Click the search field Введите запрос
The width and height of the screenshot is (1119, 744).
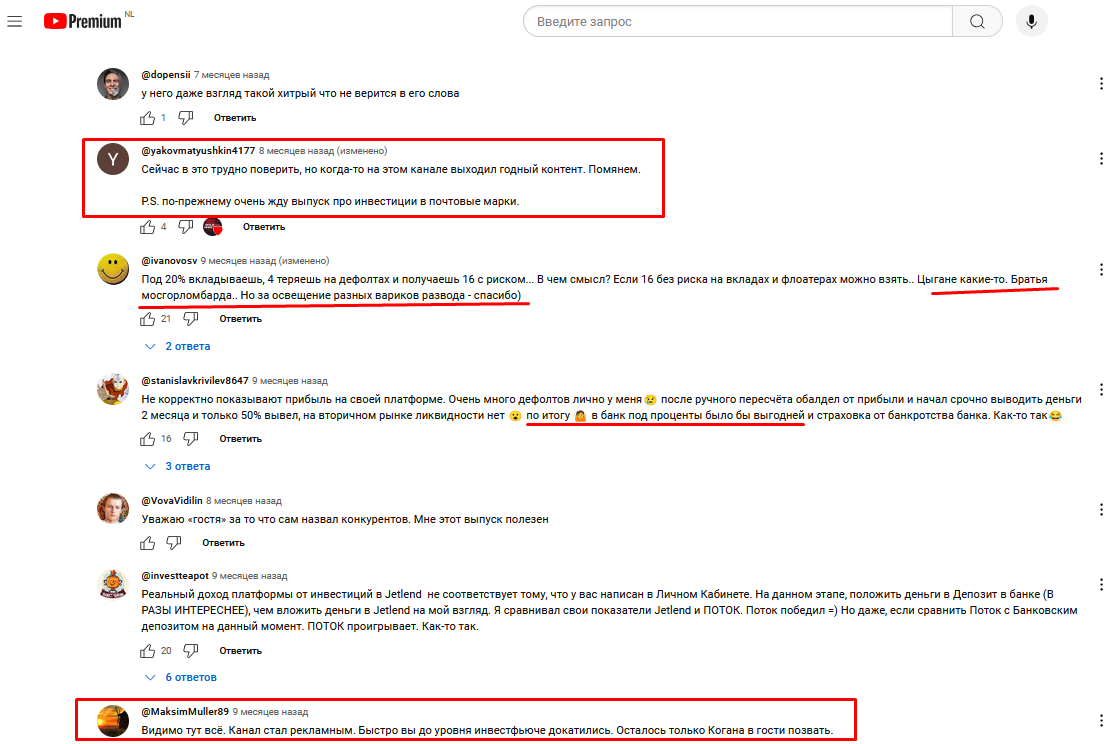tap(738, 21)
